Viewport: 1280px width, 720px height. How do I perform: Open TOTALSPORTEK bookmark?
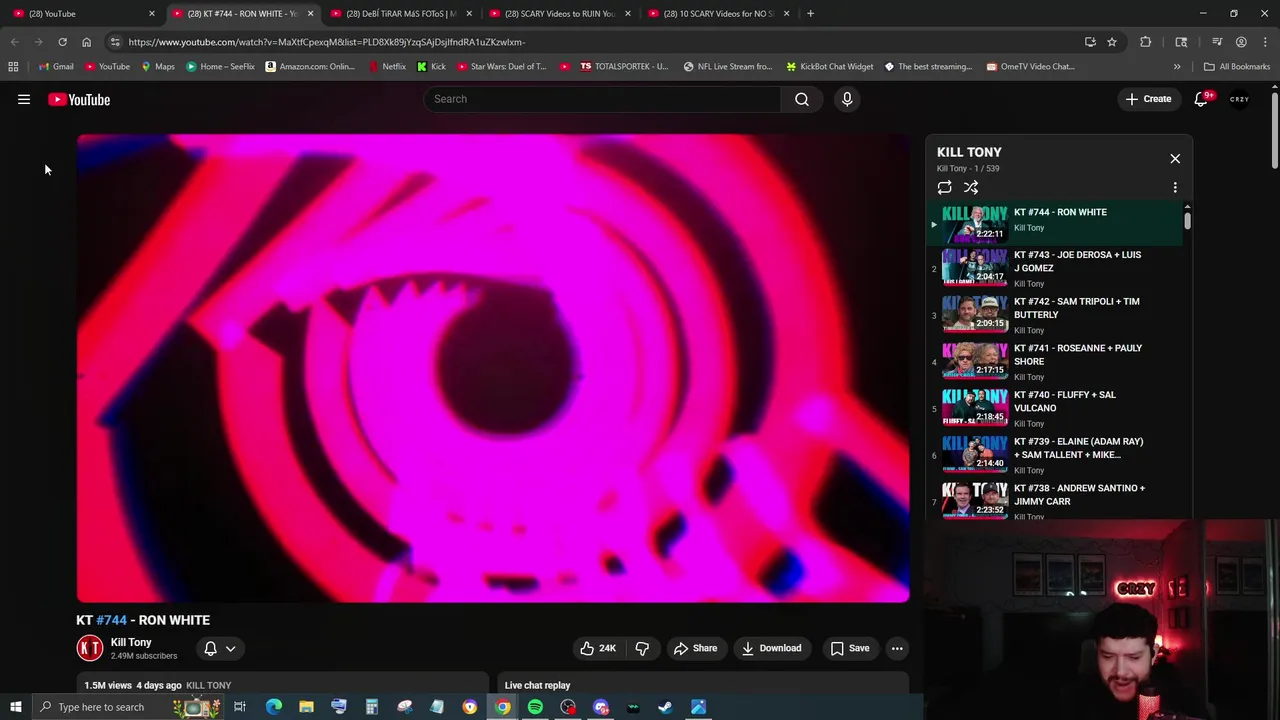tap(623, 67)
